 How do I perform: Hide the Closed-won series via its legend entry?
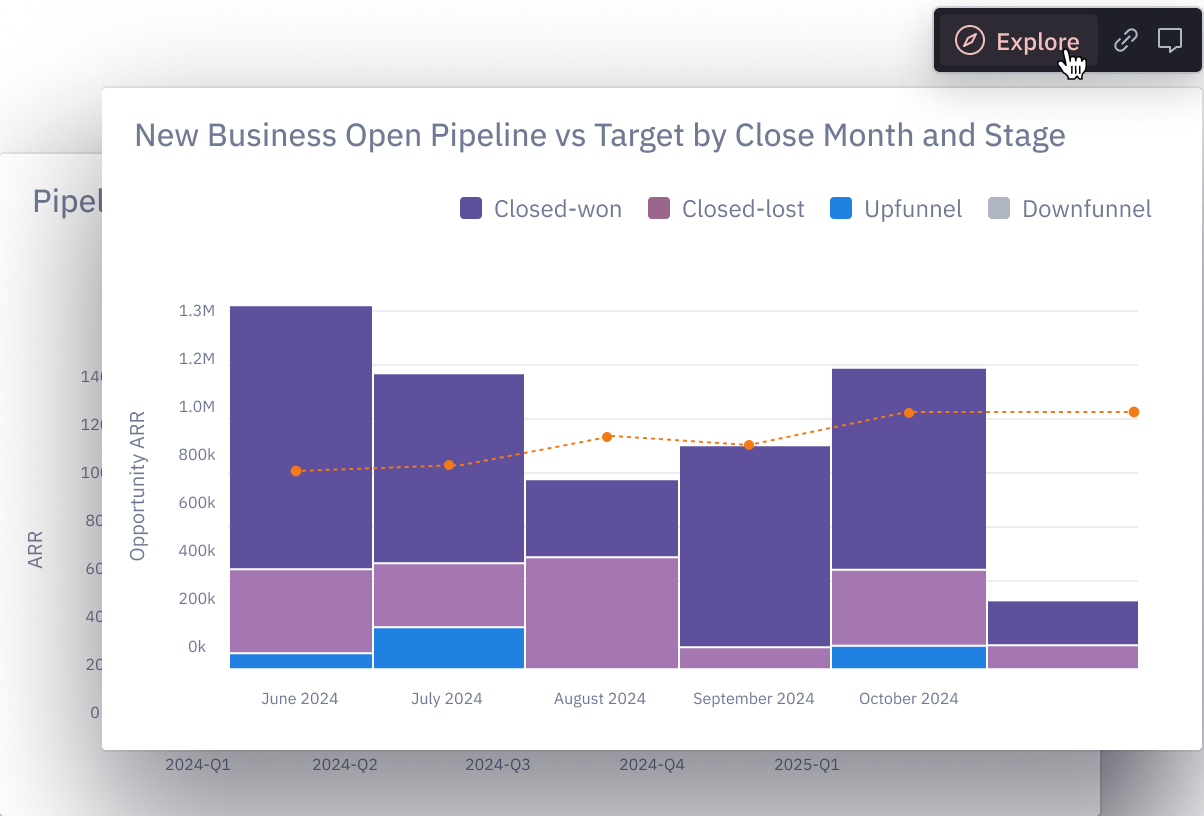click(540, 208)
